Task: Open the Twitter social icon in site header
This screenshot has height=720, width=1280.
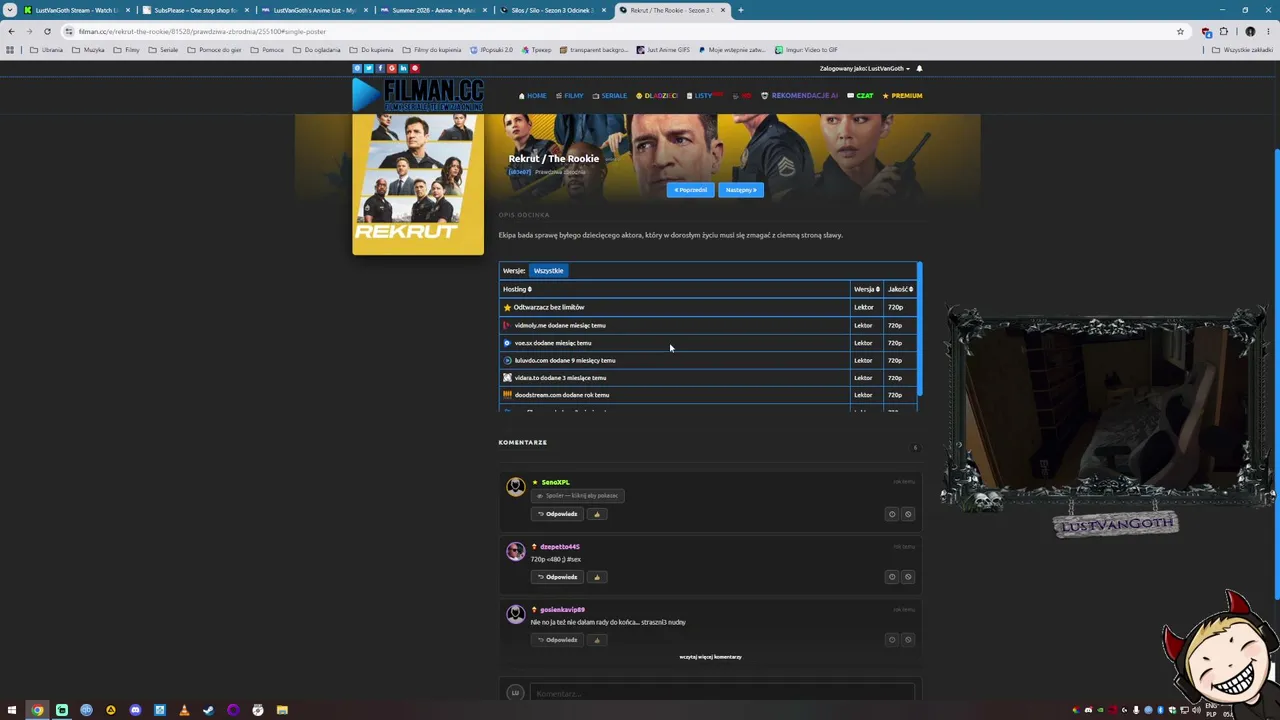Action: (368, 68)
